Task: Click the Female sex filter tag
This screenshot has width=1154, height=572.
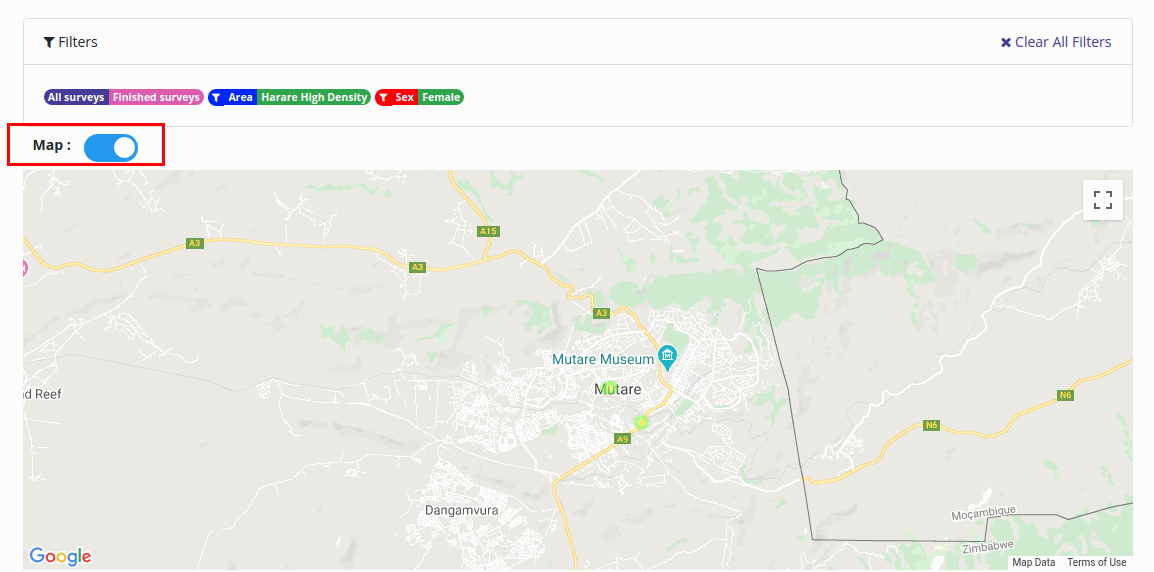Action: point(440,97)
